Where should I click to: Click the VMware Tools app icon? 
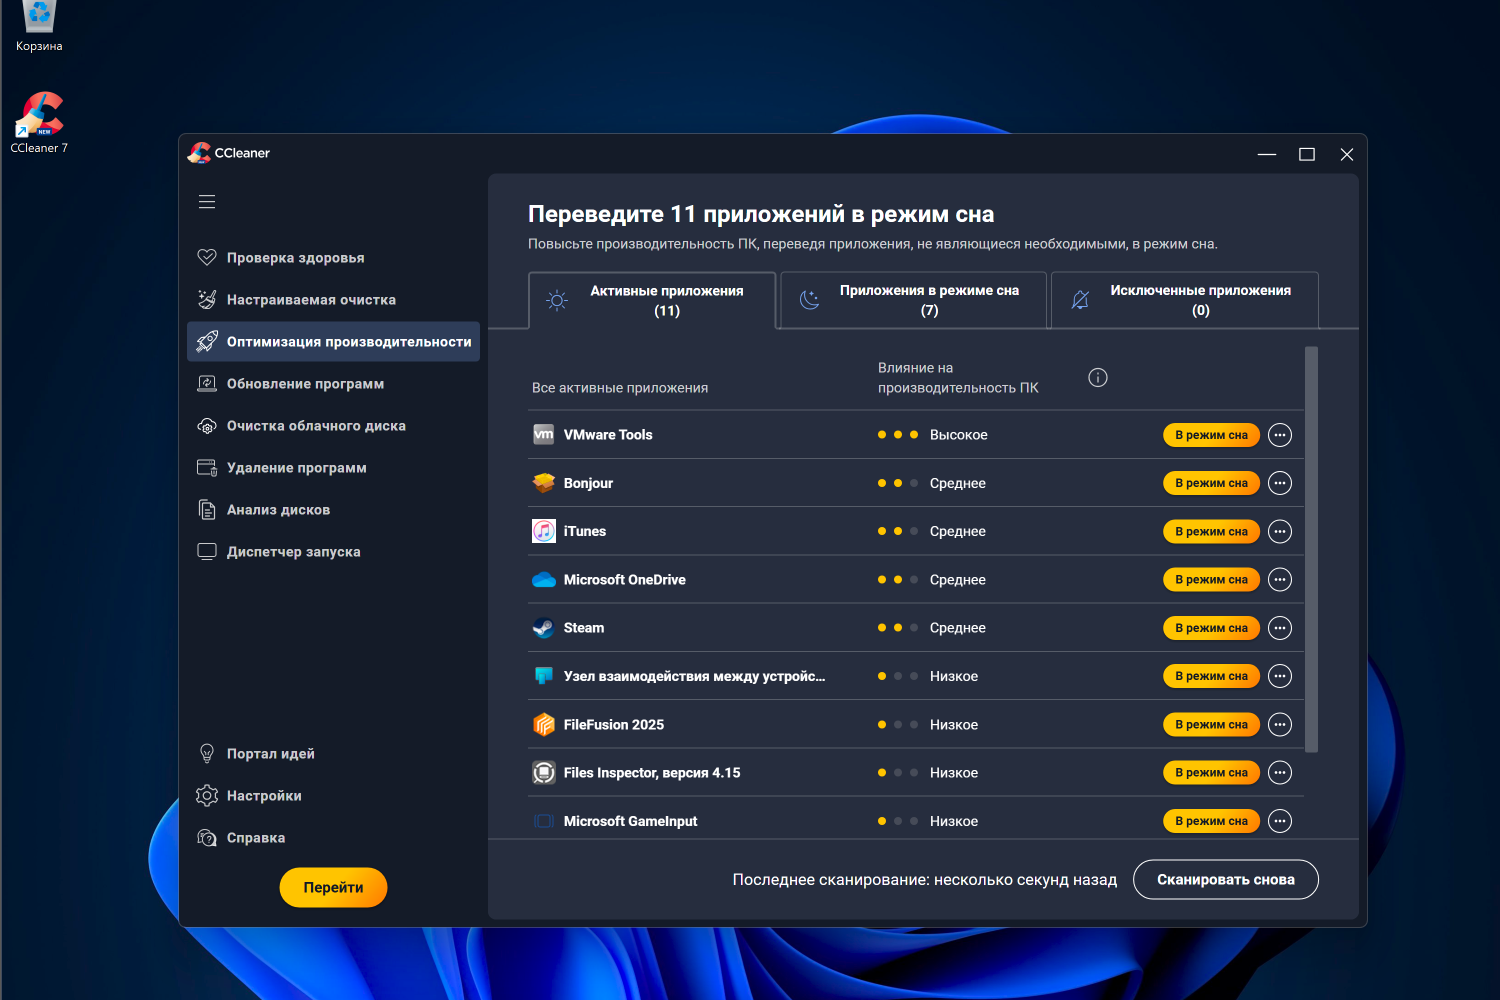click(544, 434)
